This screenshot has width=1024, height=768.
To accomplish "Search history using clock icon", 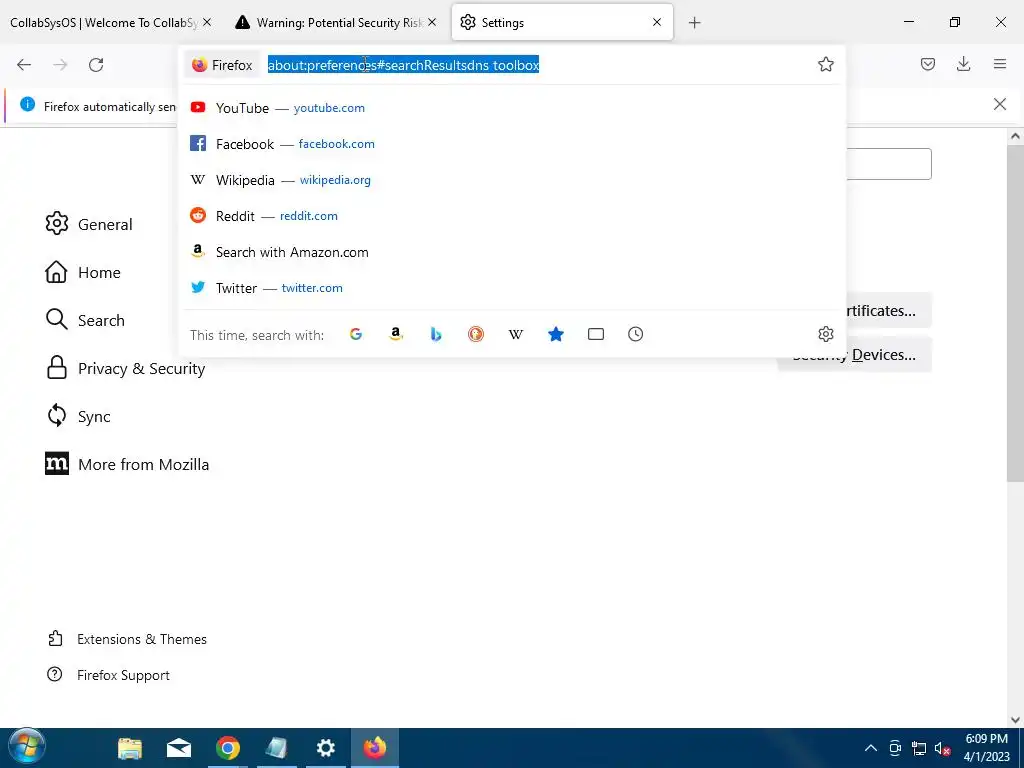I will pyautogui.click(x=635, y=334).
